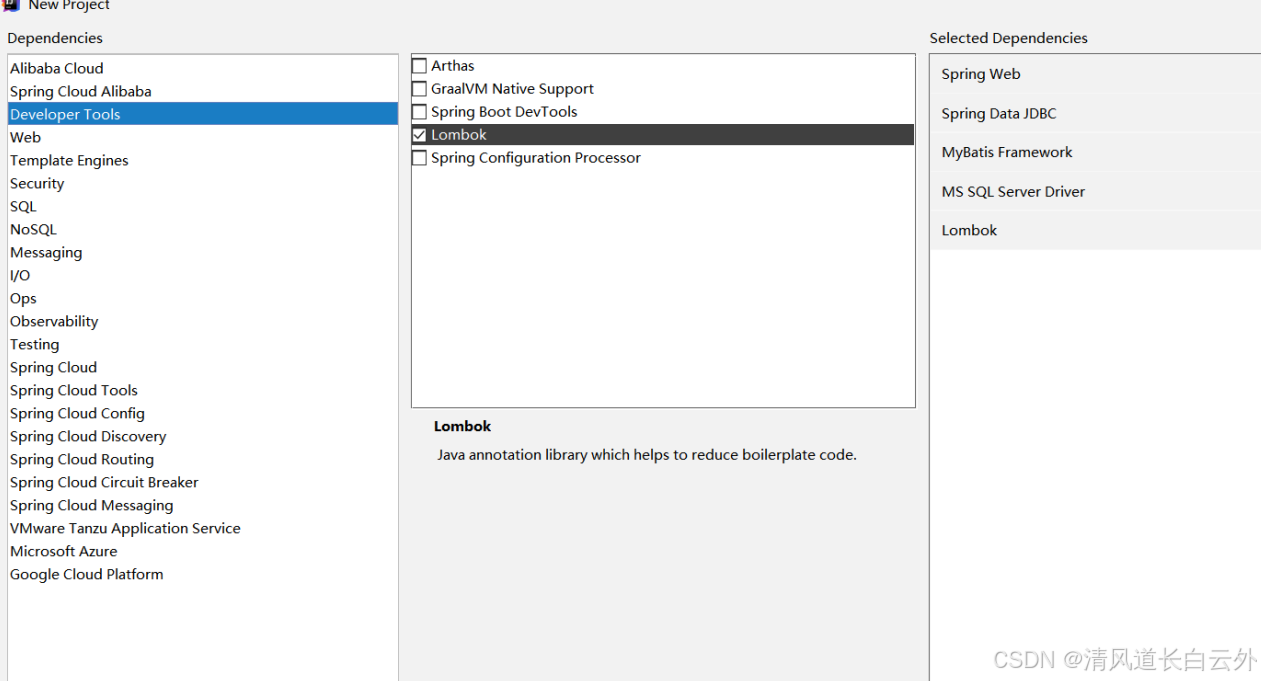Select Spring Cloud Alibaba category
1261x681 pixels.
[202, 91]
